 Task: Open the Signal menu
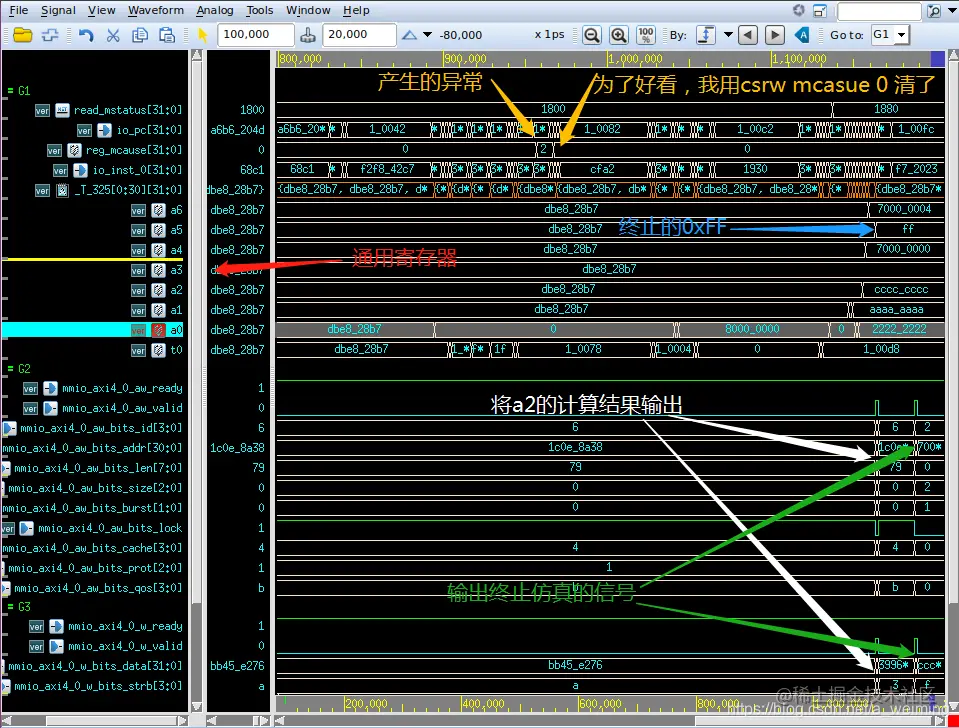tap(58, 10)
